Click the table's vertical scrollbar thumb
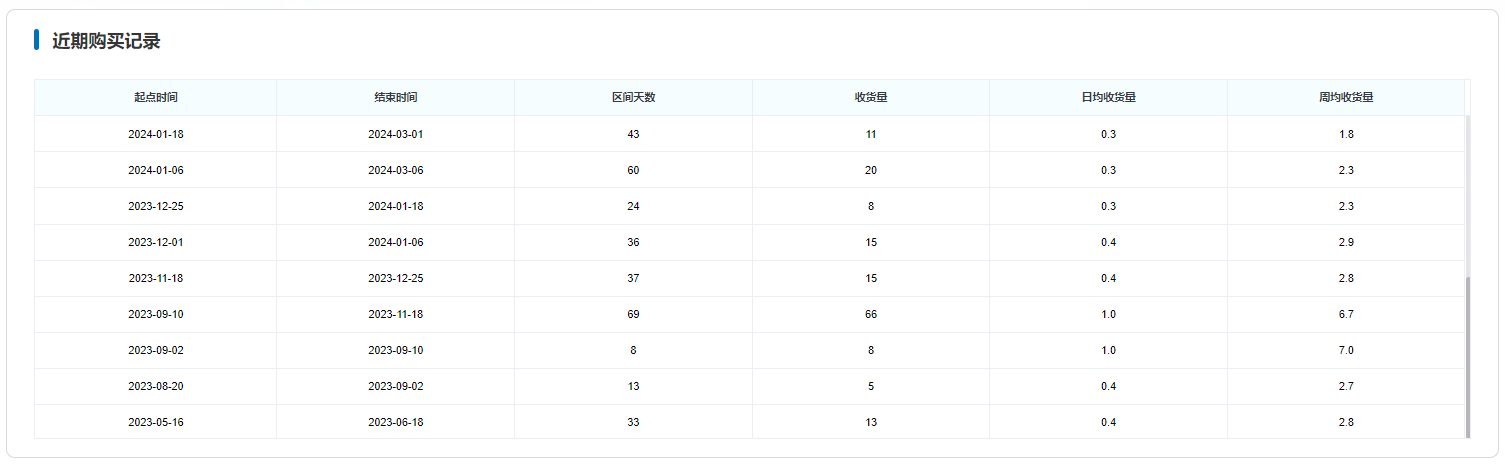The image size is (1505, 467). click(1468, 357)
